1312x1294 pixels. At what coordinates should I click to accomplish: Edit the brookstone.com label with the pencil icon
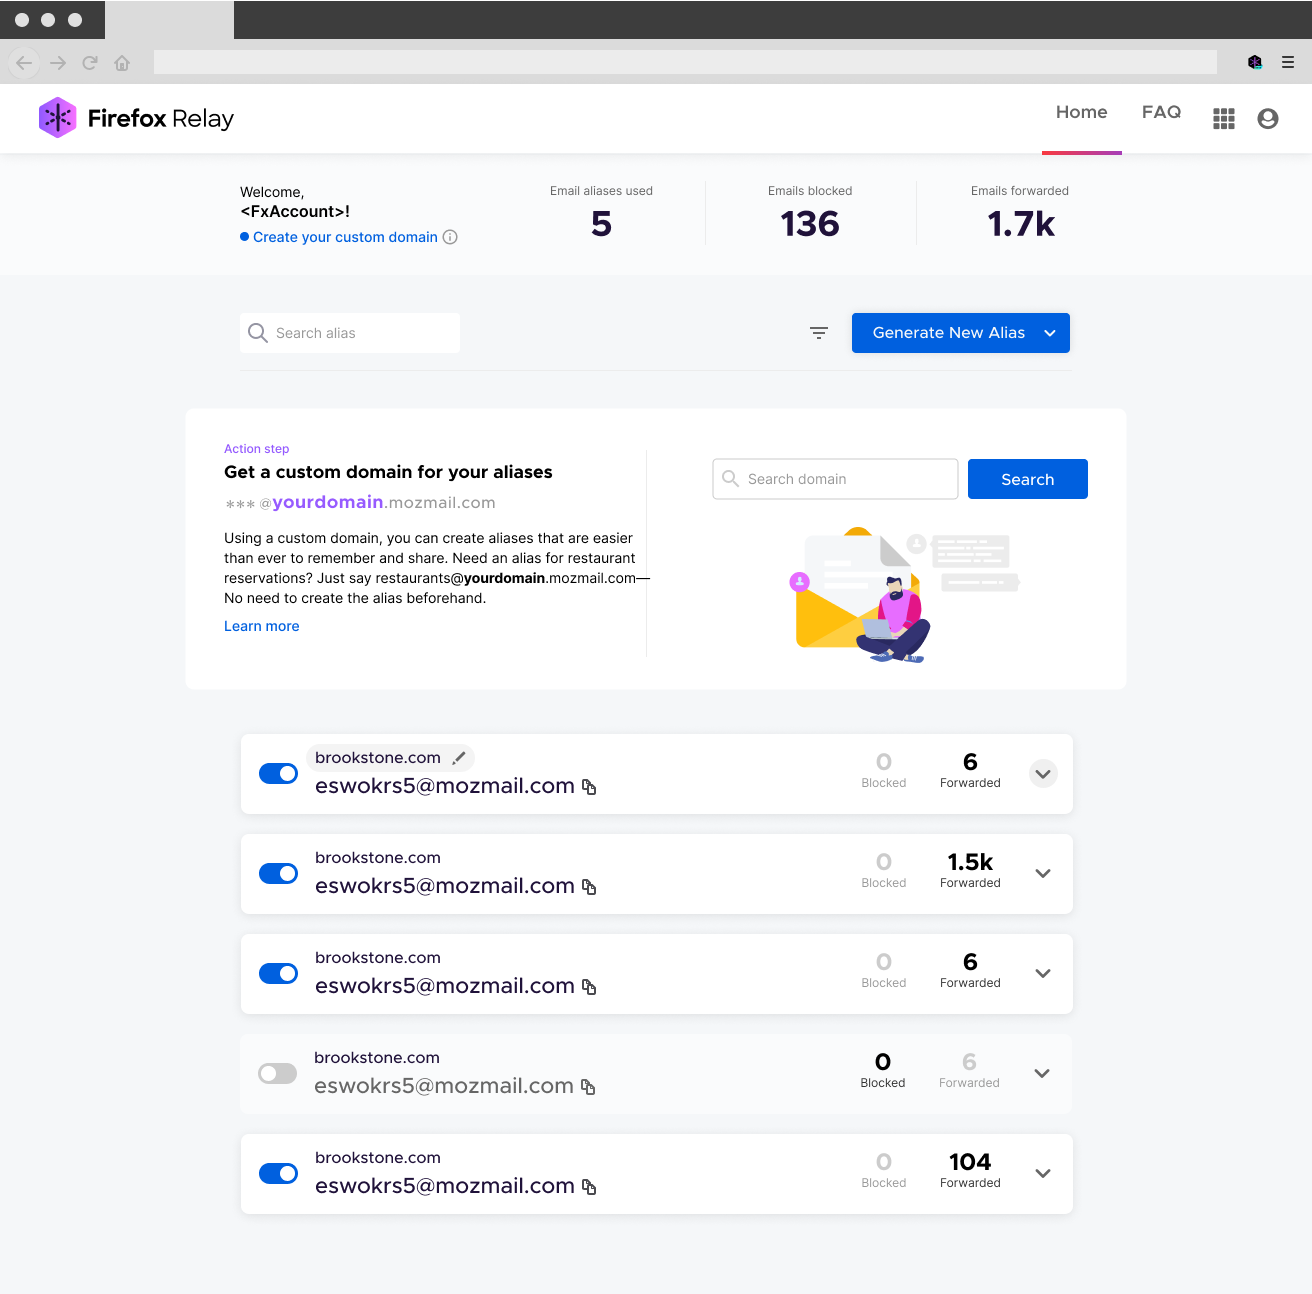click(x=459, y=758)
